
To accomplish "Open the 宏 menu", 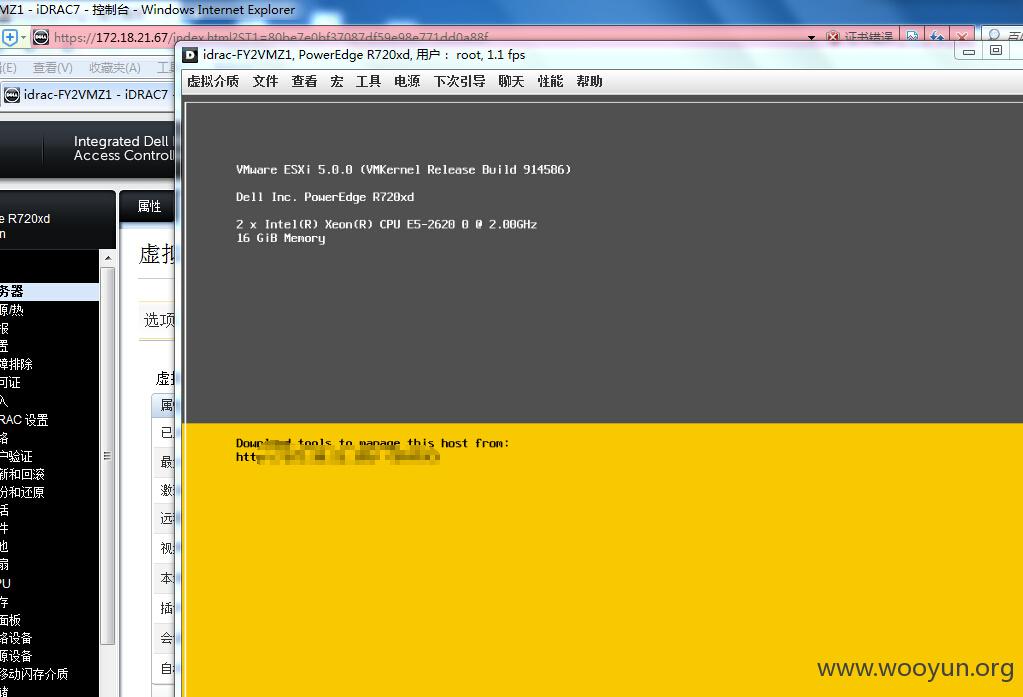I will click(337, 81).
